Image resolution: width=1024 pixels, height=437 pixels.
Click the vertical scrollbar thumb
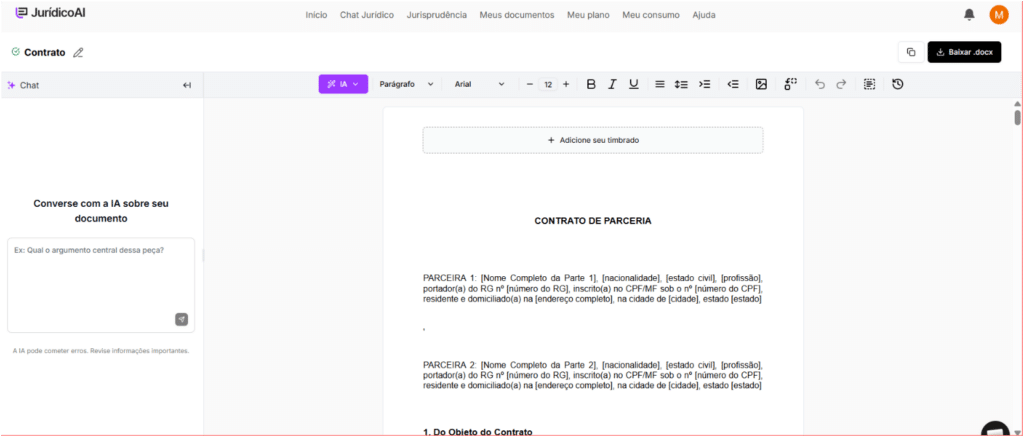click(1017, 118)
